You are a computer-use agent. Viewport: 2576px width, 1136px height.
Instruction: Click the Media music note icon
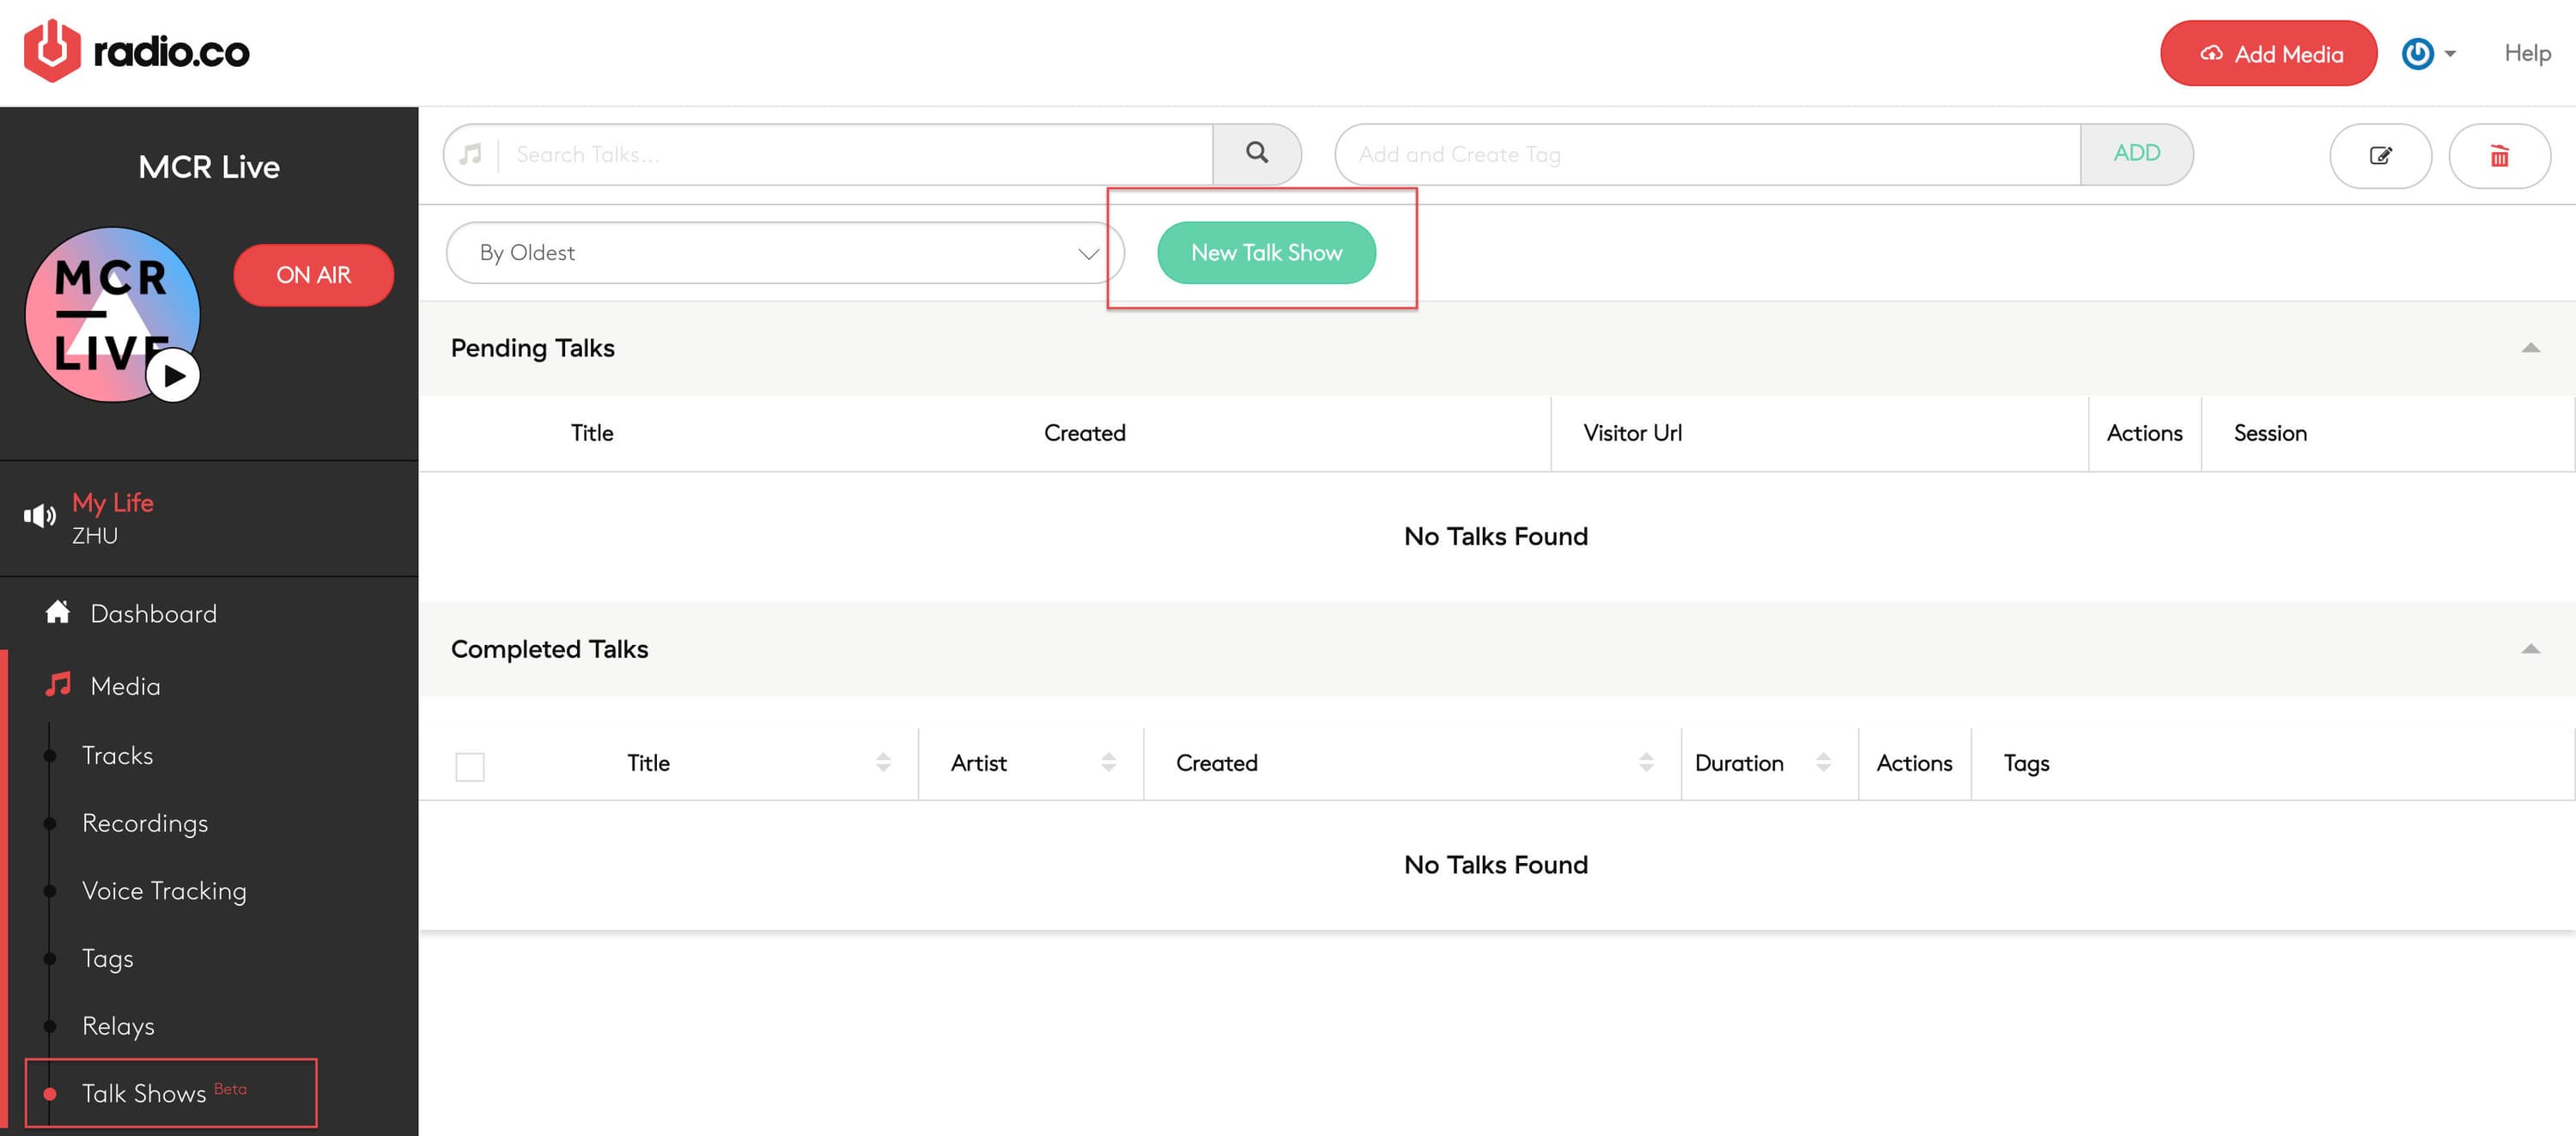coord(58,685)
